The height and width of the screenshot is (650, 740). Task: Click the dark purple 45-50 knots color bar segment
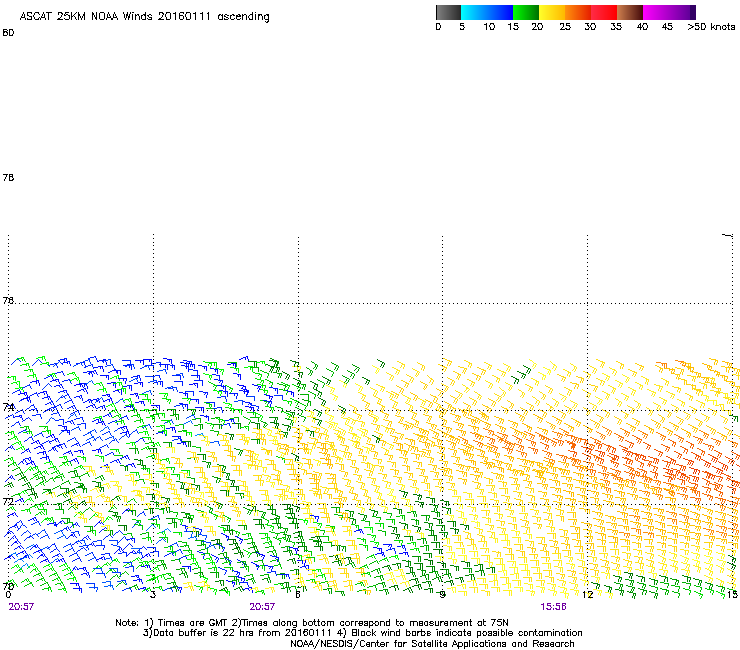[x=682, y=12]
